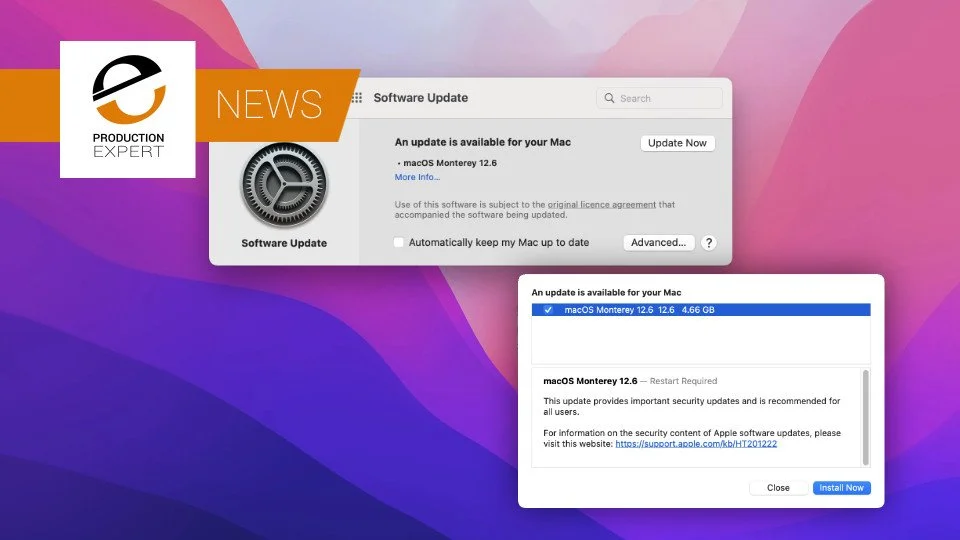Select the macOS Monterey 12.6 4.66 GB row
The image size is (960, 540).
click(x=701, y=310)
